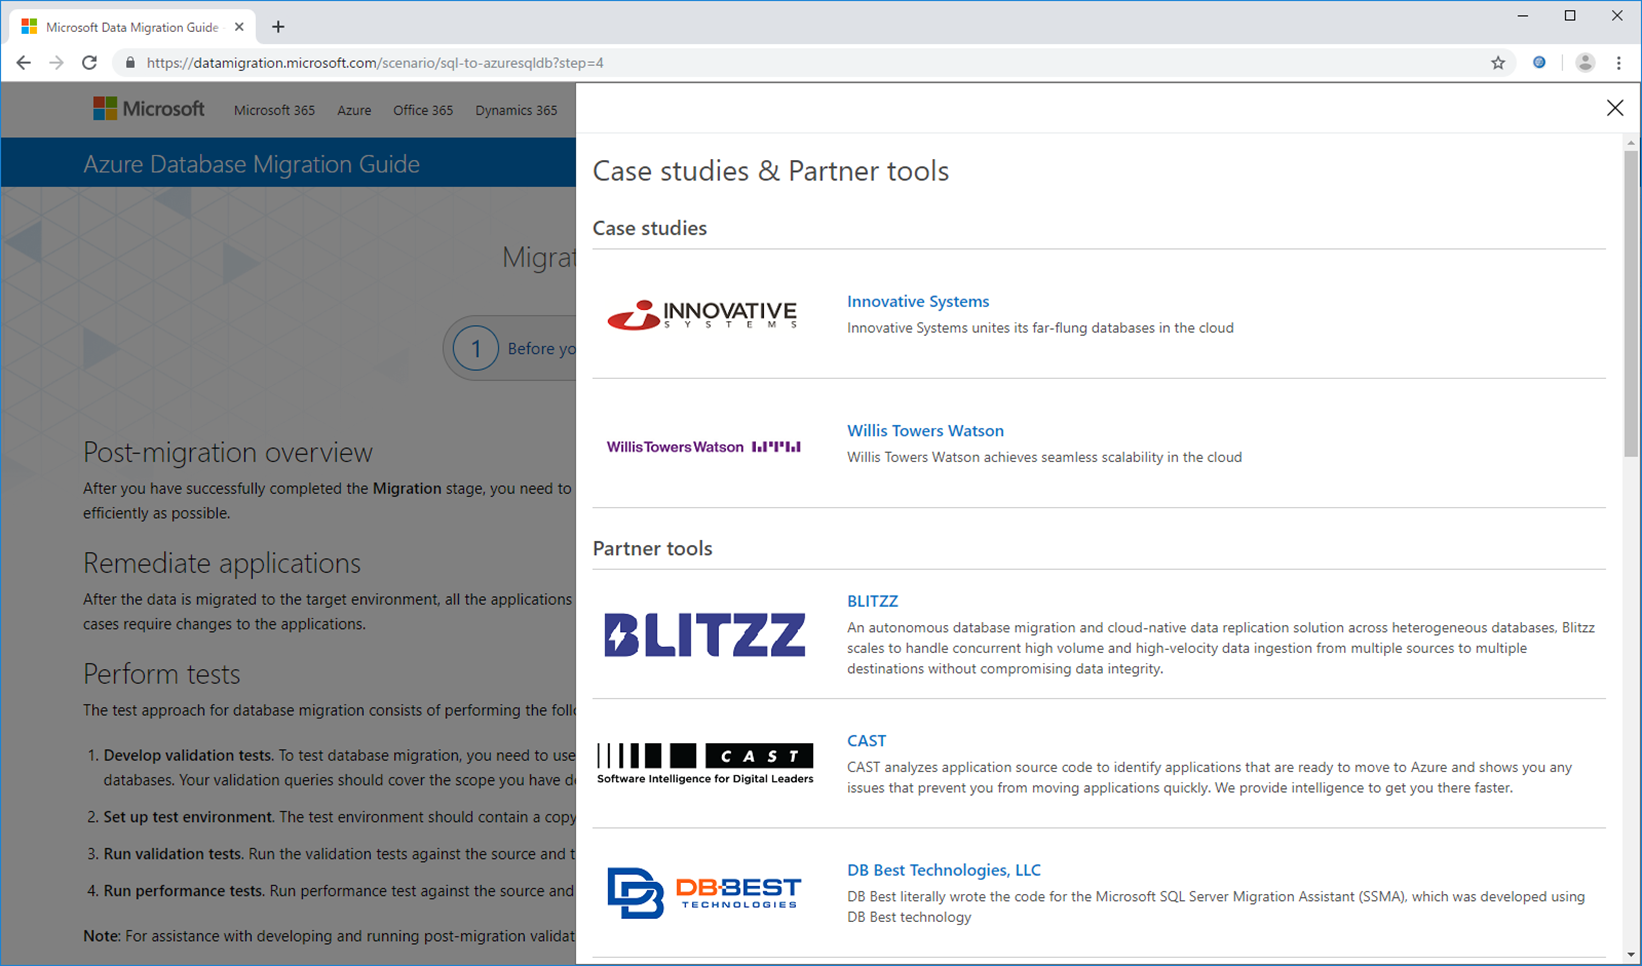Viewport: 1642px width, 966px height.
Task: Click the blue extension icon in toolbar
Action: pos(1539,63)
